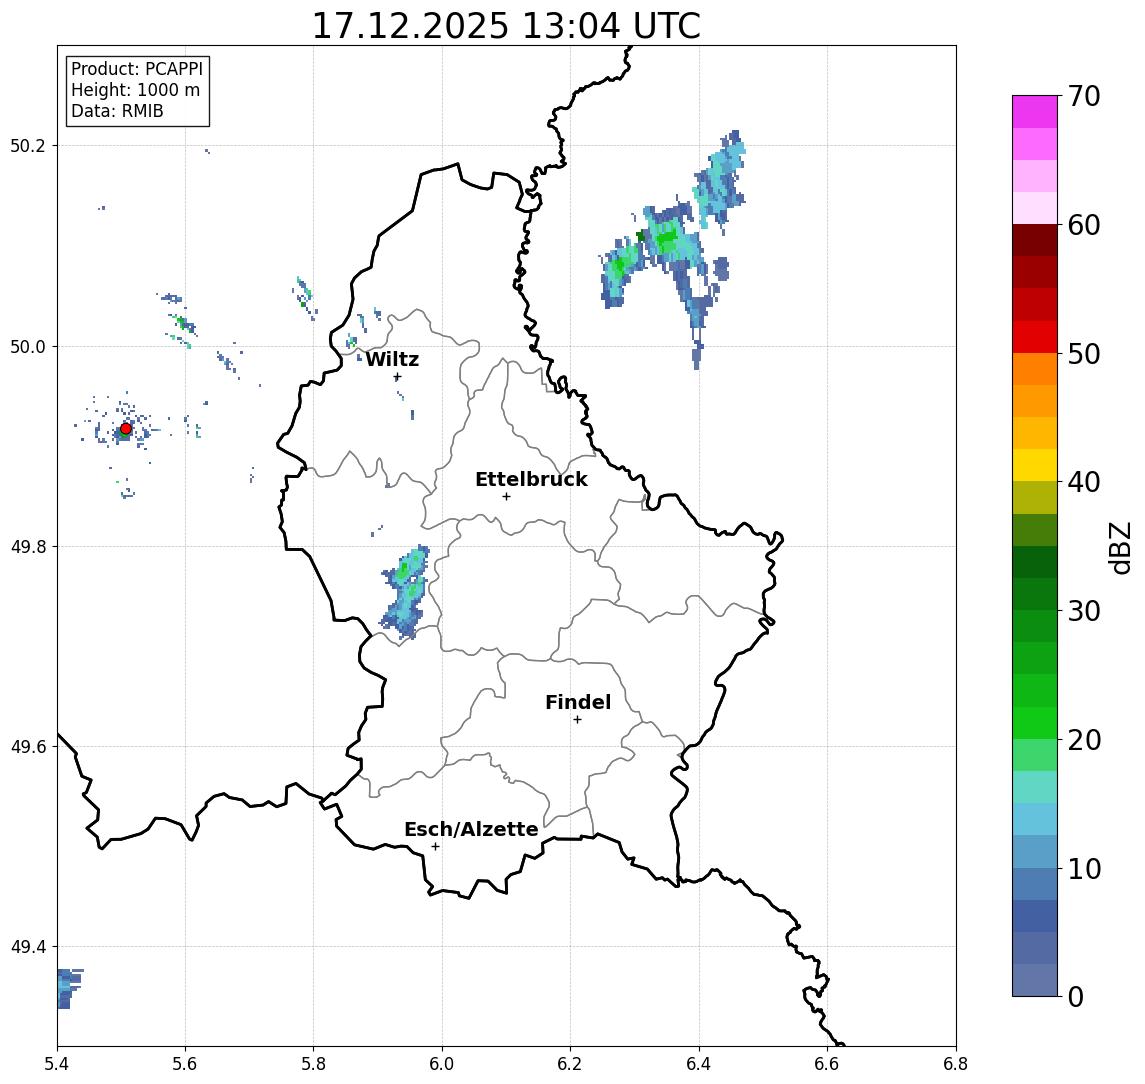Image resolution: width=1145 pixels, height=1084 pixels.
Task: Click the red radar site dot
Action: click(126, 429)
